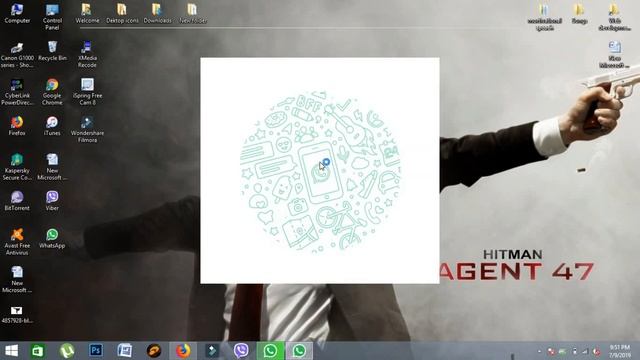The width and height of the screenshot is (640, 360).
Task: Click the Windows Start button
Action: [11, 351]
